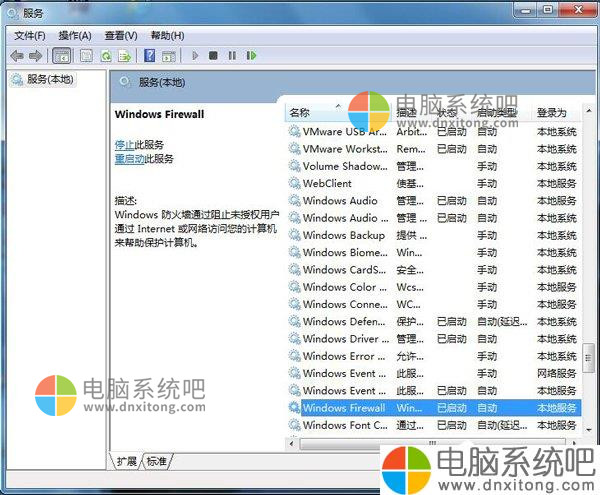Image resolution: width=600 pixels, height=495 pixels.
Task: Select the highlighted Windows Firewall service
Action: pos(434,408)
